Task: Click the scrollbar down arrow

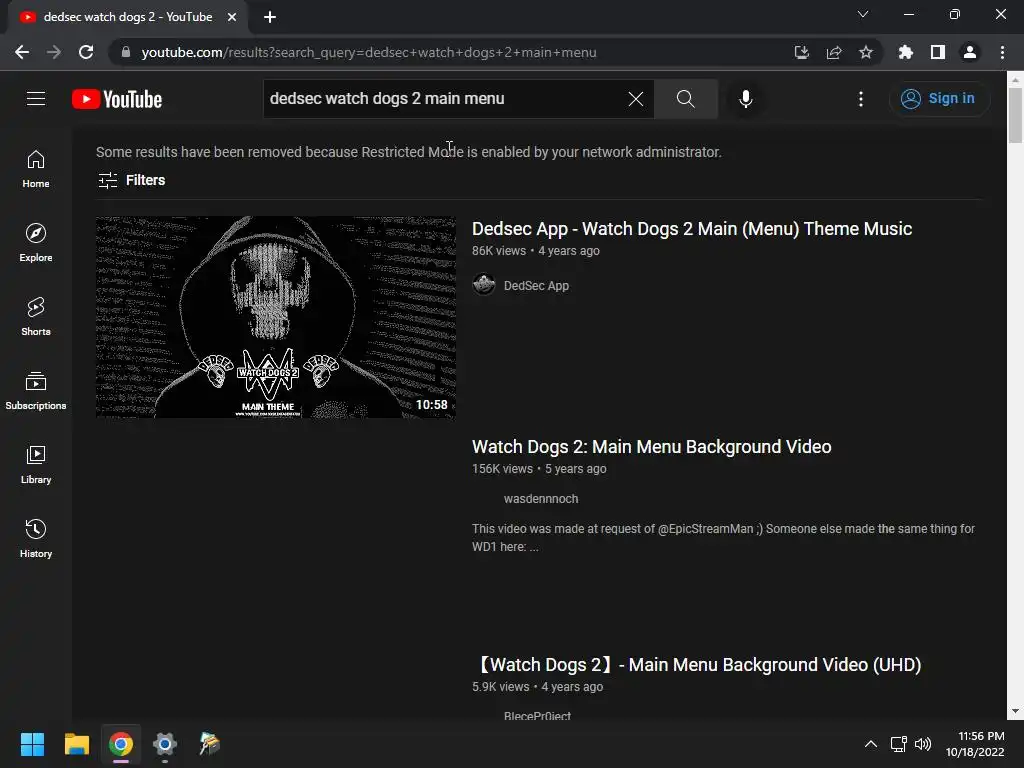Action: (1015, 711)
